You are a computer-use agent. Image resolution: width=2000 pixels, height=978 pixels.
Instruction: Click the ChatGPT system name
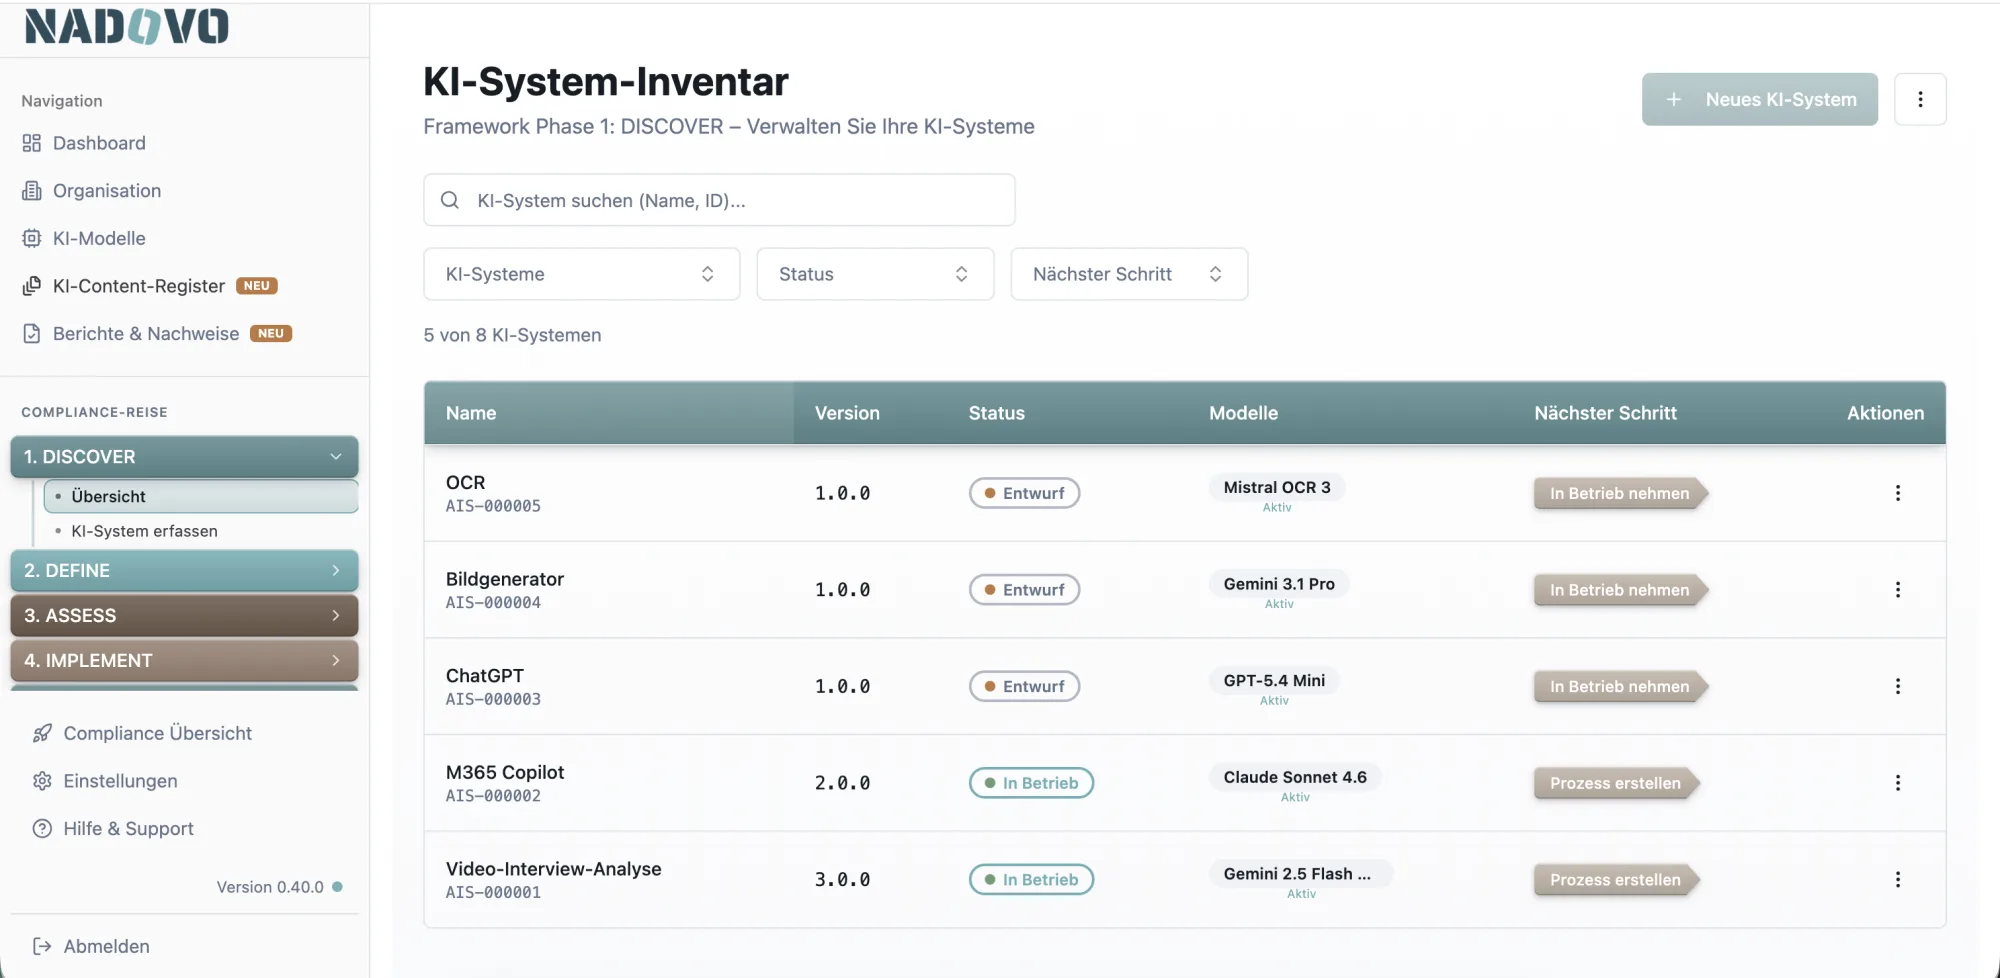(485, 676)
